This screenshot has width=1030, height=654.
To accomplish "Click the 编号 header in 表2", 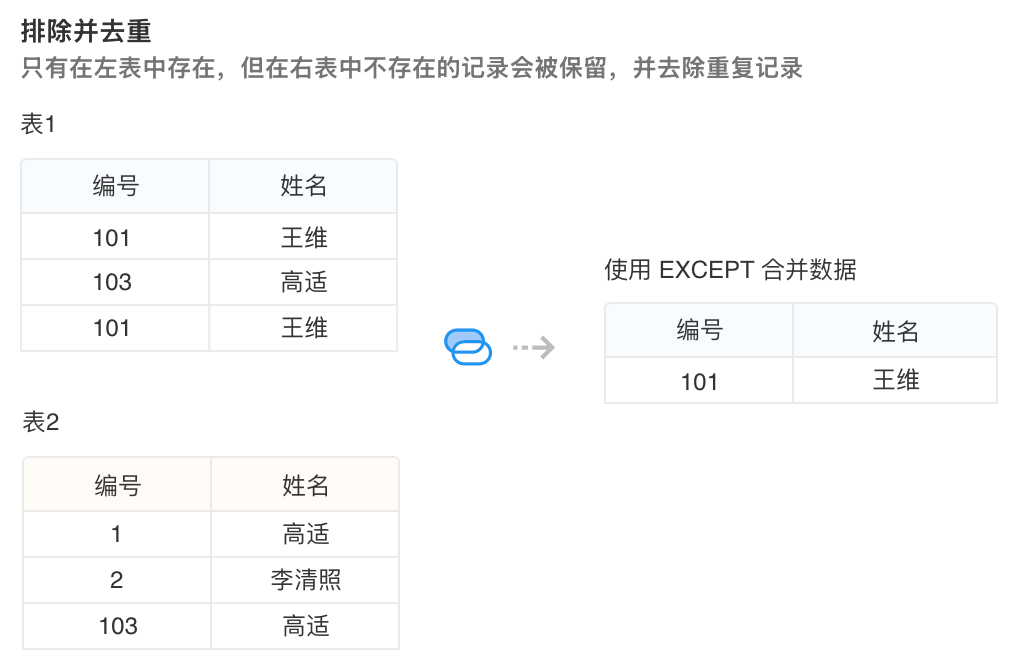I will point(117,486).
